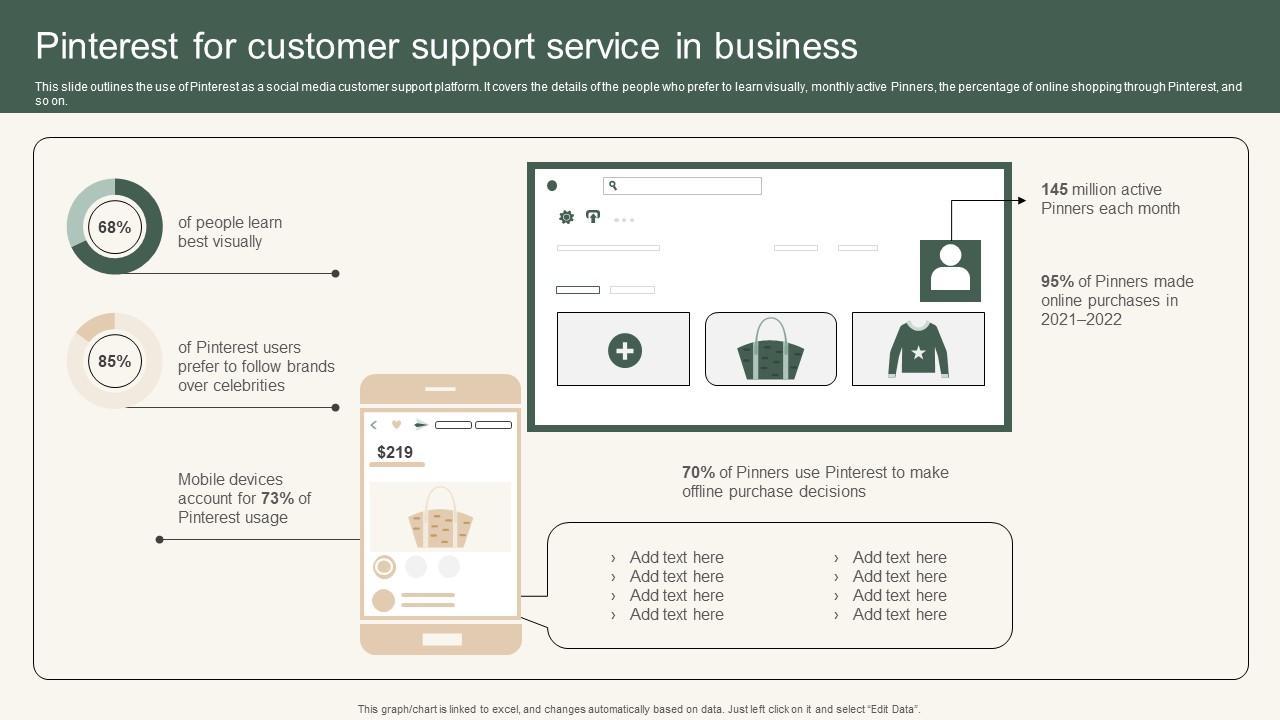
Task: Click the 68% donut chart
Action: [x=115, y=227]
